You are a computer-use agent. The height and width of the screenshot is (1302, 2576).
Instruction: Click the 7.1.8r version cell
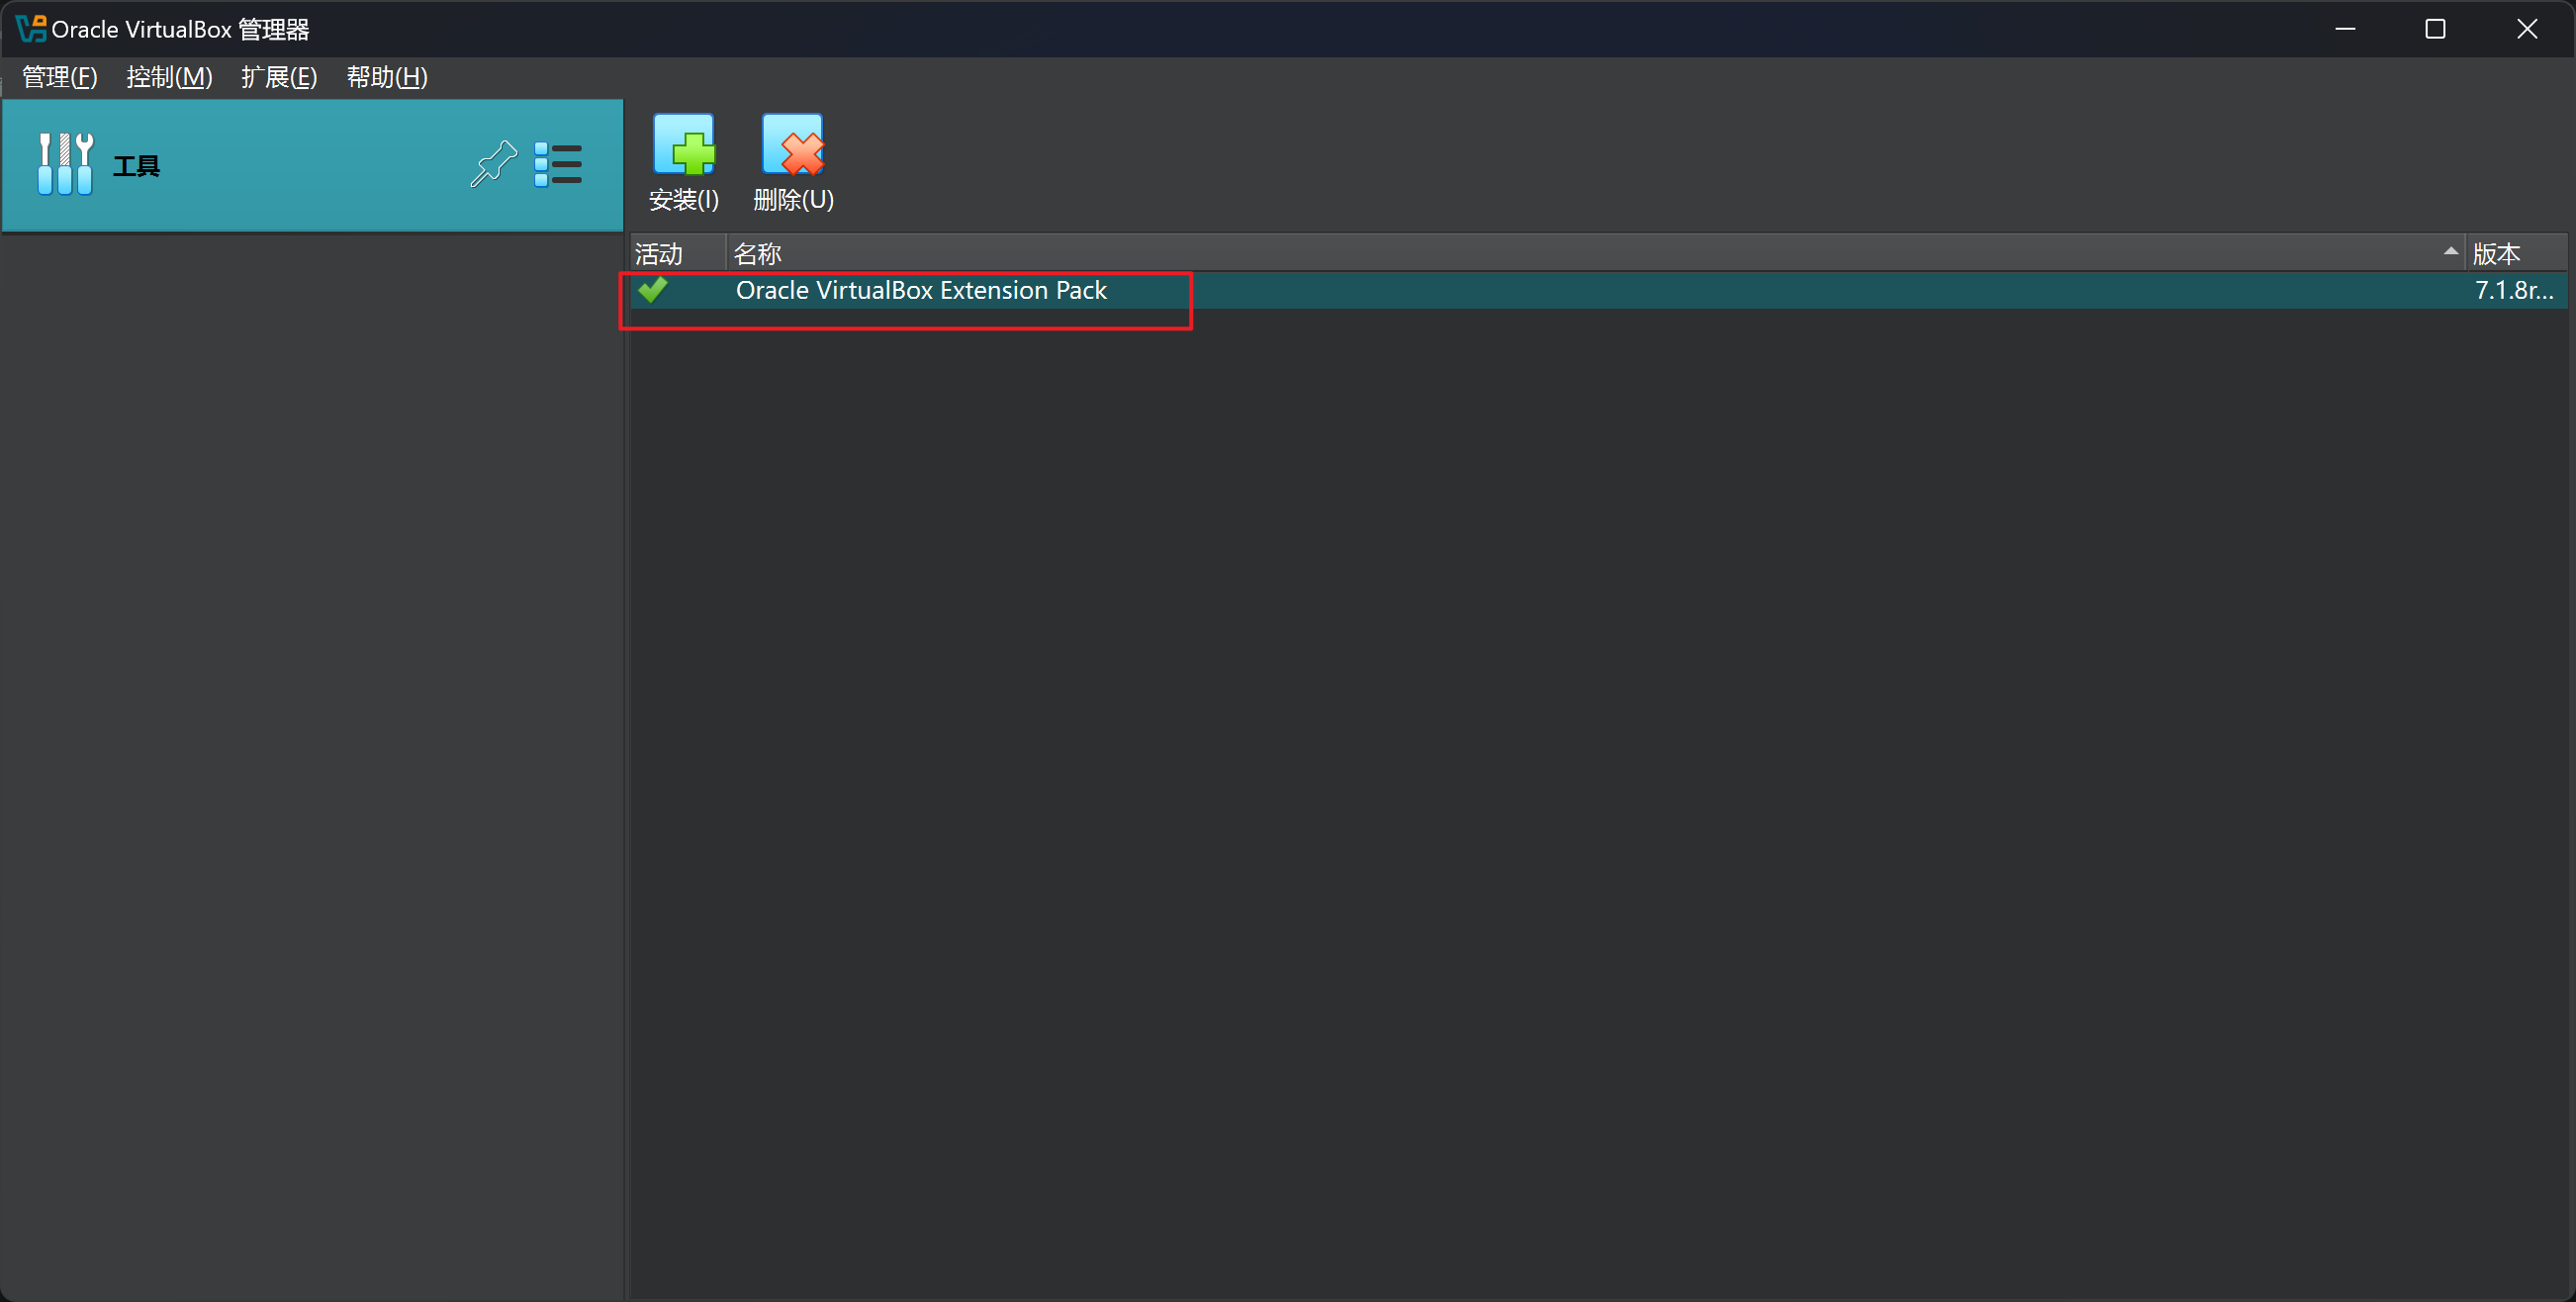tap(2513, 290)
